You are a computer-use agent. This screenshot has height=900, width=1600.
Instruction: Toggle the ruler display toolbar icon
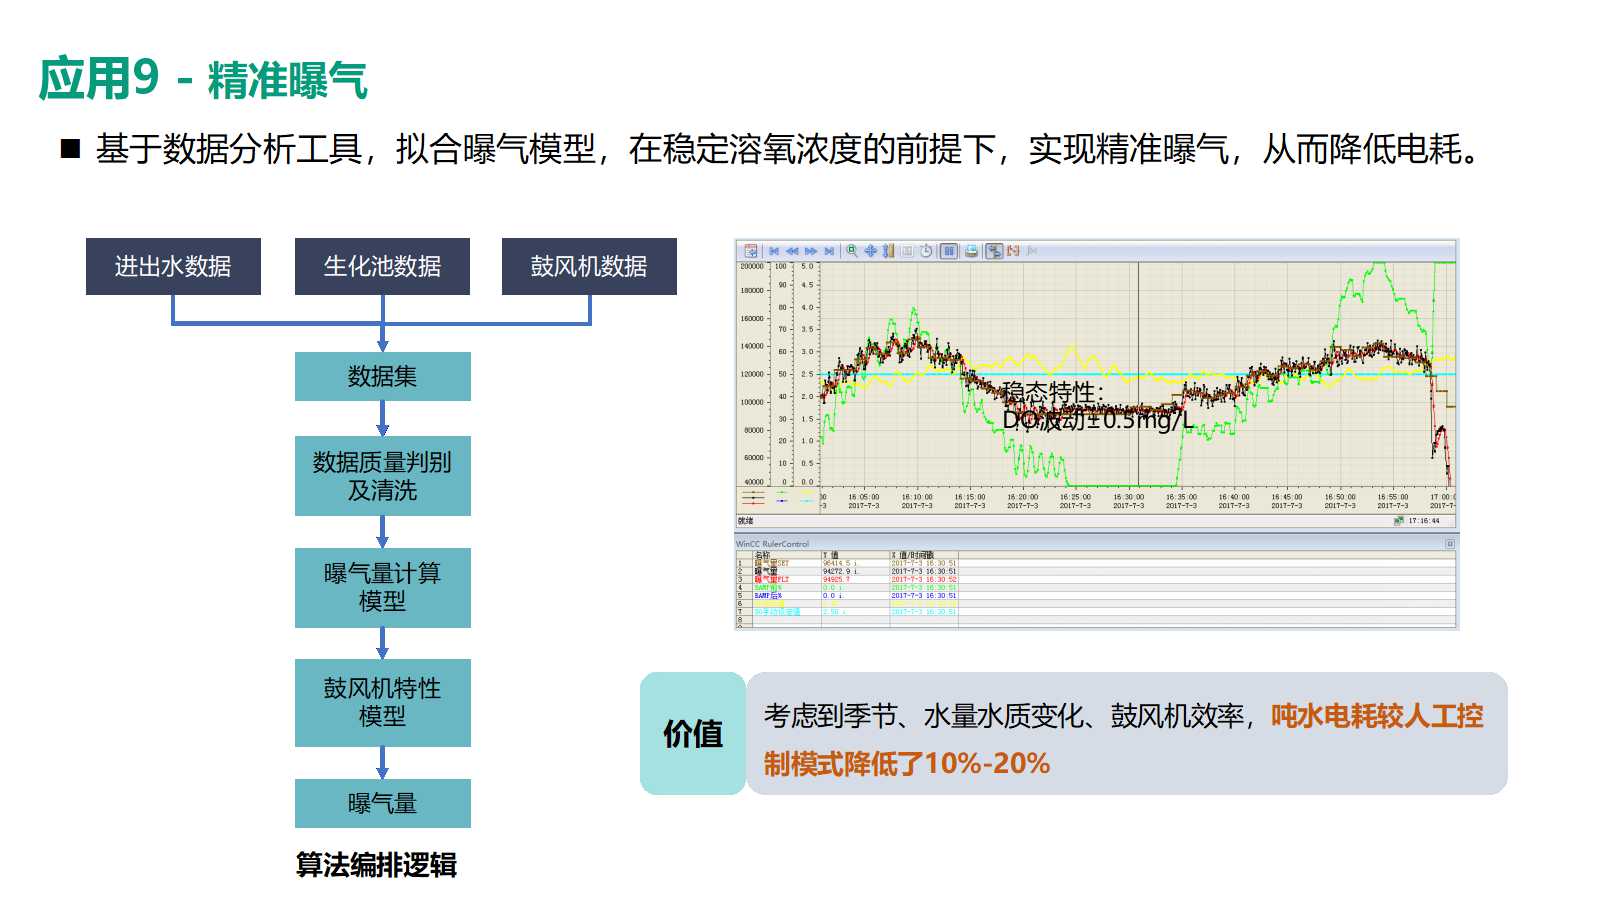pos(994,251)
